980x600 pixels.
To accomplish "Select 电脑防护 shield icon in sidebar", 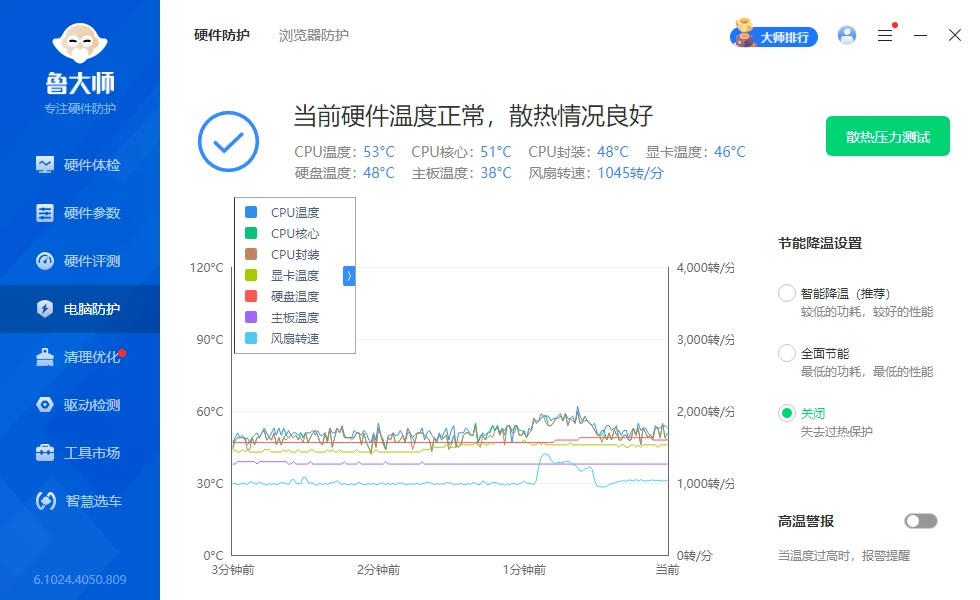I will coord(44,309).
